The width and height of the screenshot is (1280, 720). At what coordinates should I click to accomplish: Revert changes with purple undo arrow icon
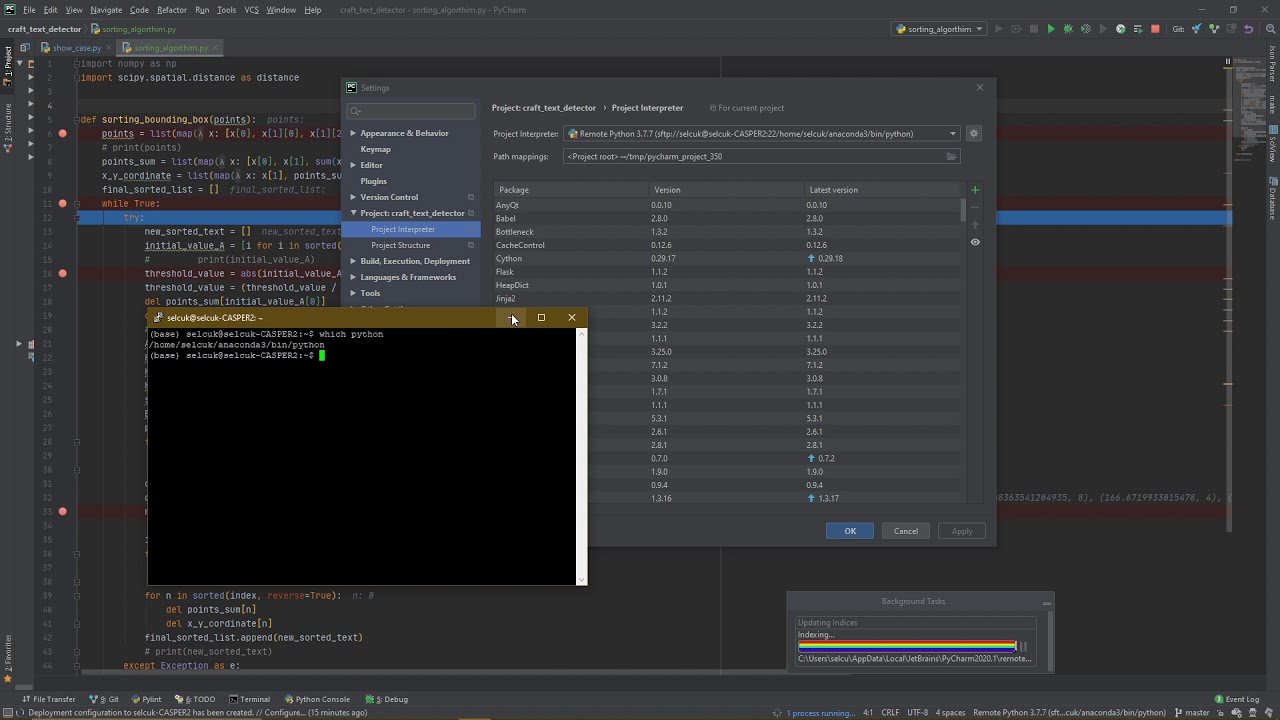[x=1249, y=29]
